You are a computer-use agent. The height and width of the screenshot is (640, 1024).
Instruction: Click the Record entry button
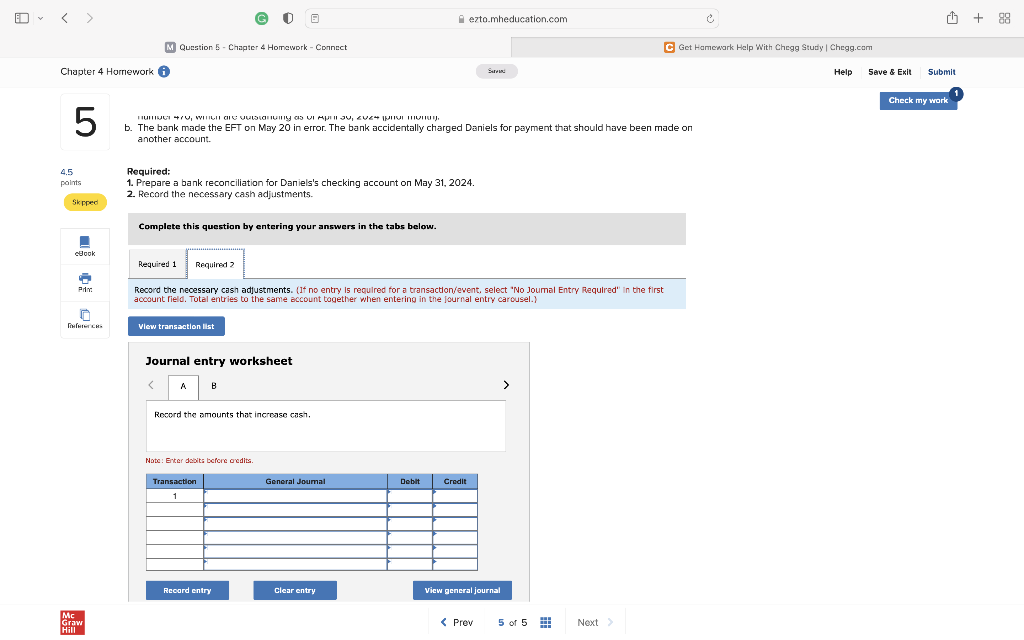(x=187, y=590)
